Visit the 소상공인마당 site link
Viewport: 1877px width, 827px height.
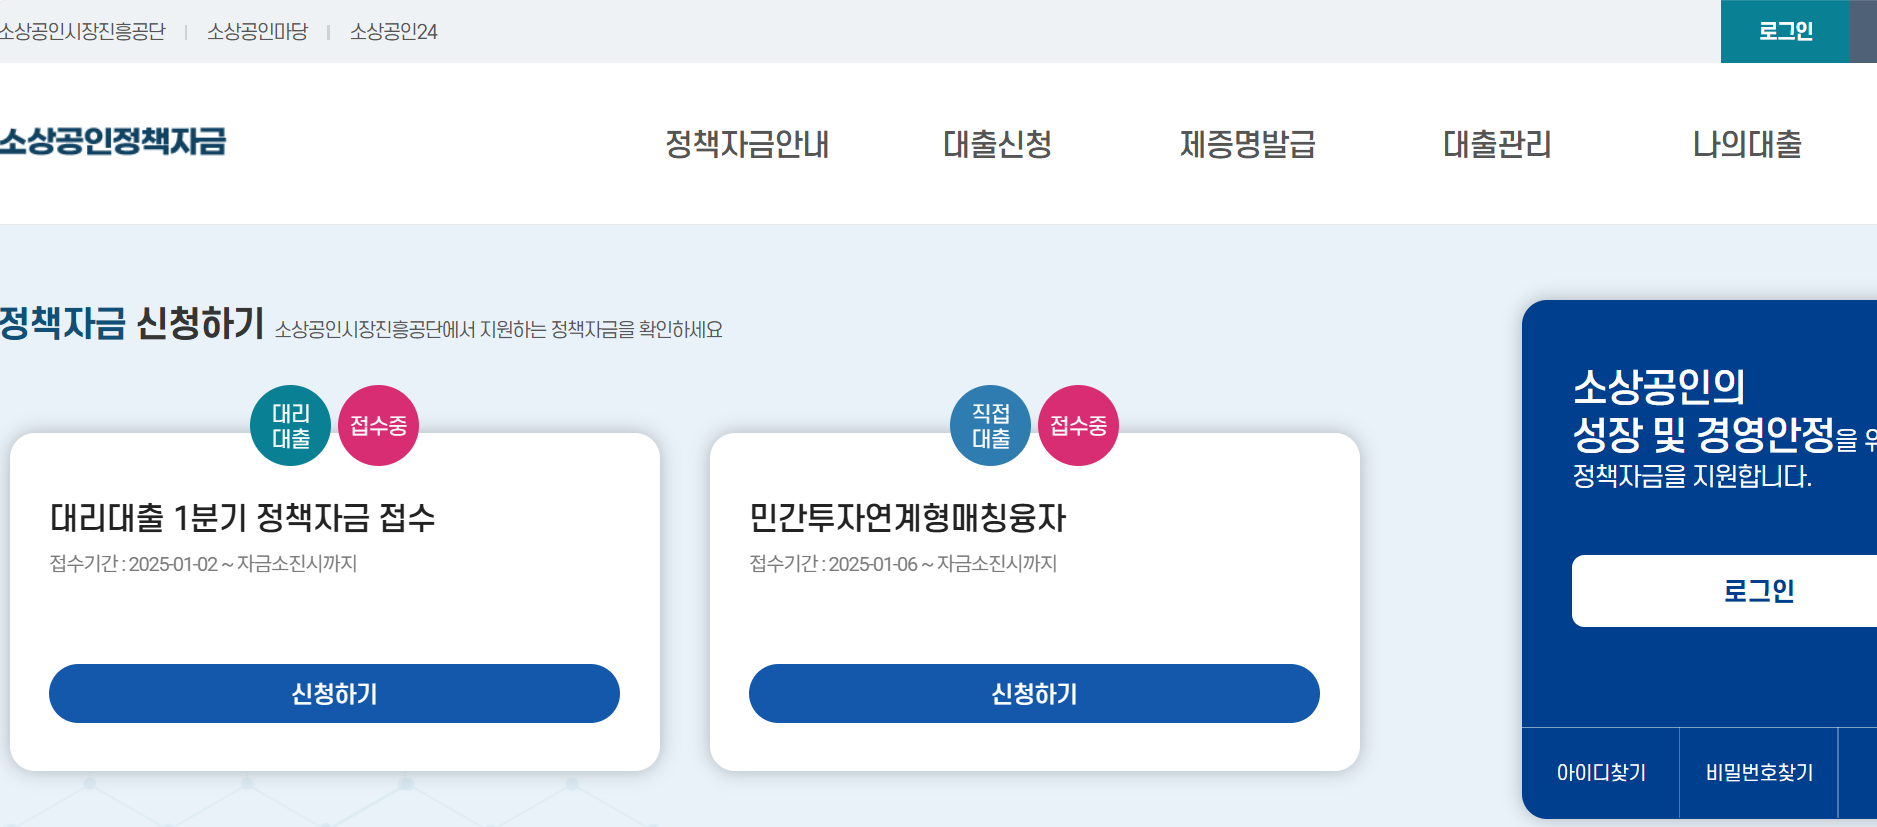(257, 31)
